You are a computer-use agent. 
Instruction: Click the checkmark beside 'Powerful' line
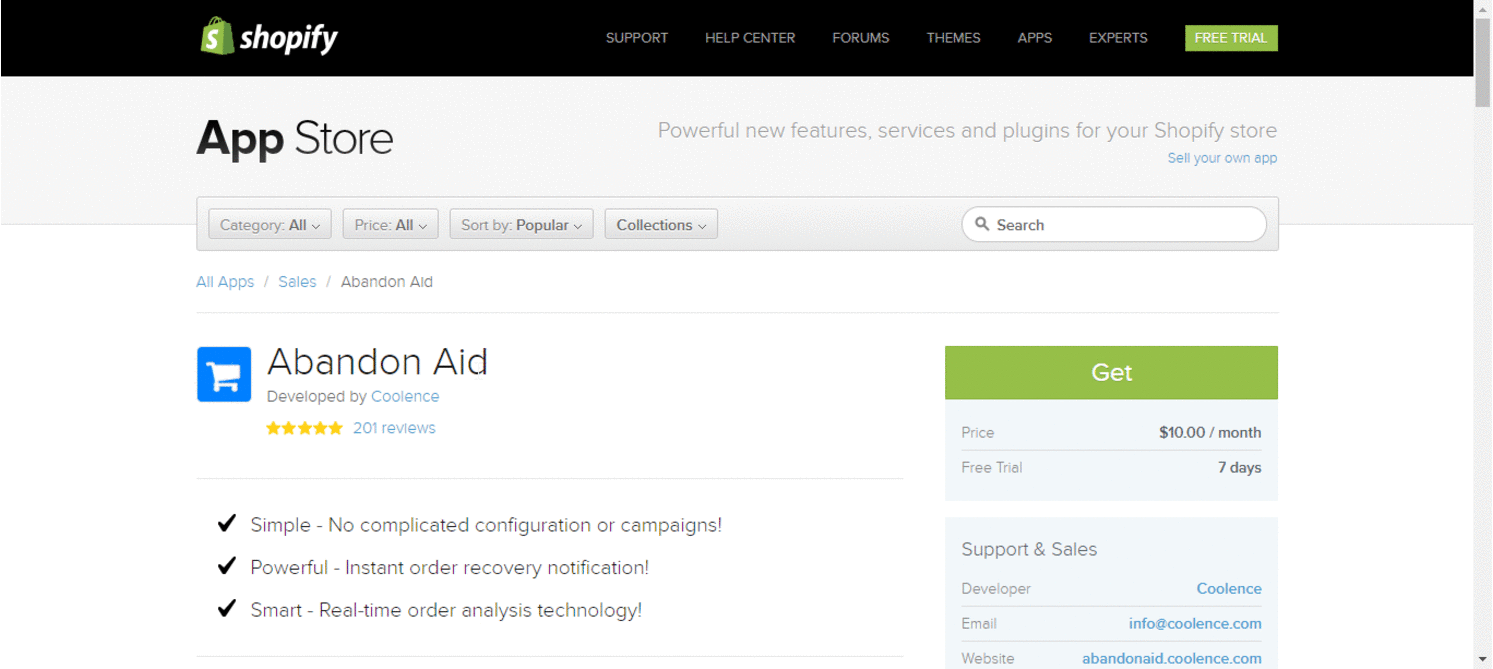(227, 566)
